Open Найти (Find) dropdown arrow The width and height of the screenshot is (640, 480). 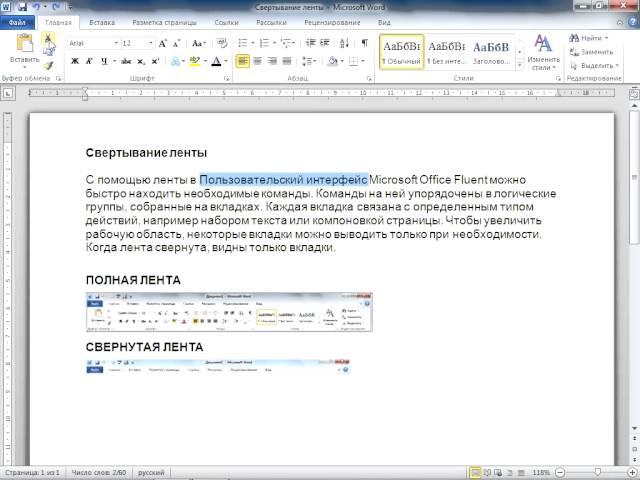[607, 38]
